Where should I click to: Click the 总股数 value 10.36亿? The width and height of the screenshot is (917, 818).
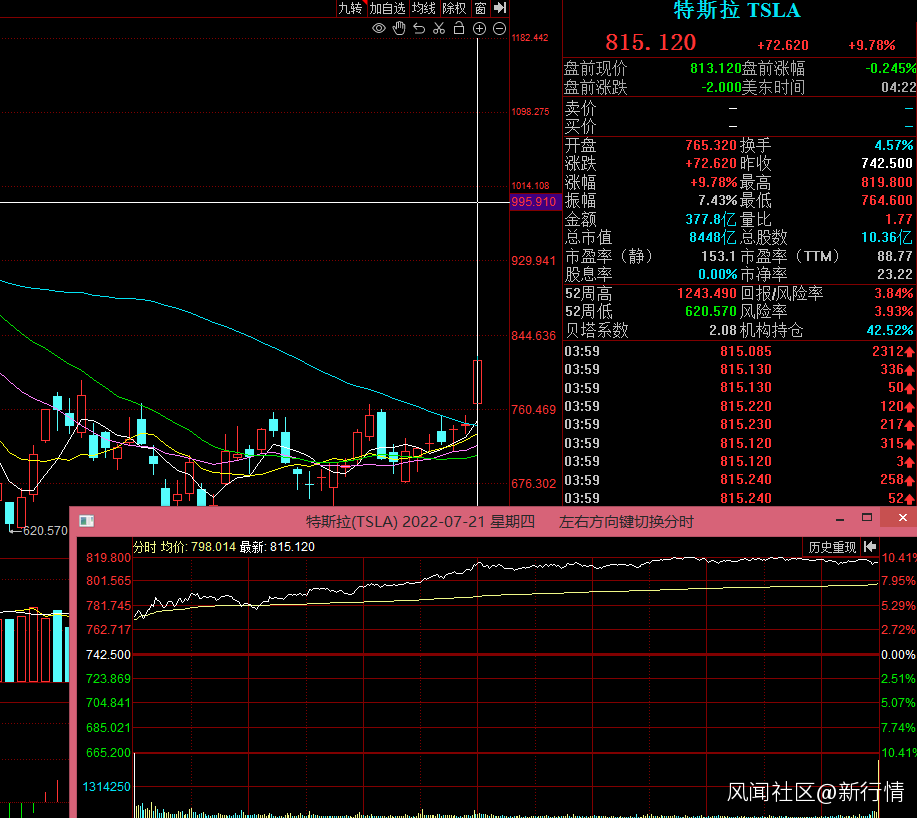click(x=887, y=237)
